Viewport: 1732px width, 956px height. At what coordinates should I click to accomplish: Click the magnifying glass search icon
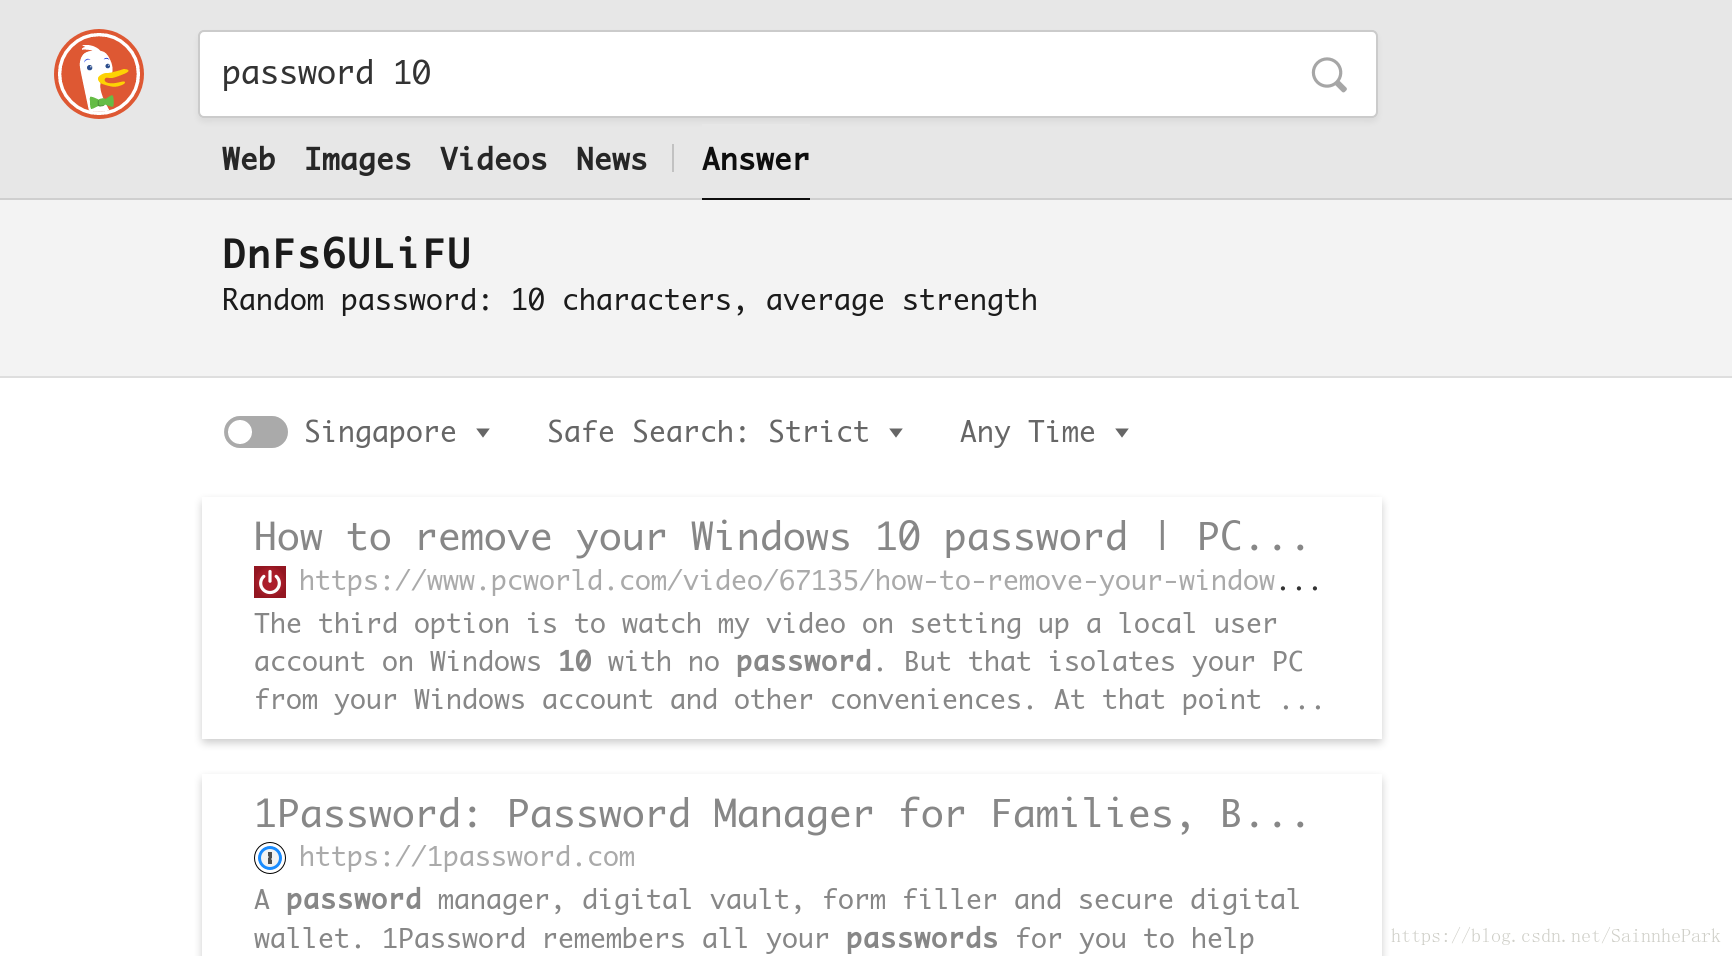point(1329,74)
